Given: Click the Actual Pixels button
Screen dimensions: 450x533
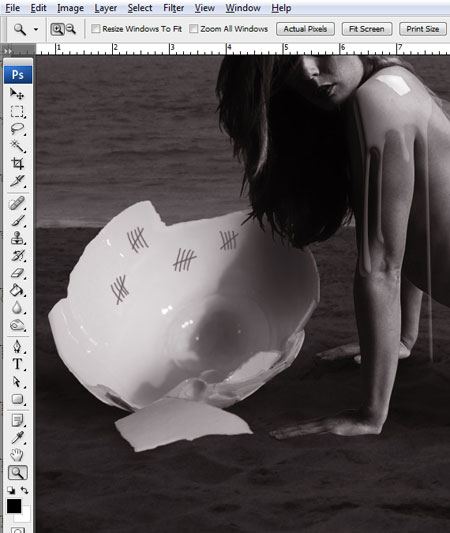Looking at the screenshot, I should point(305,29).
